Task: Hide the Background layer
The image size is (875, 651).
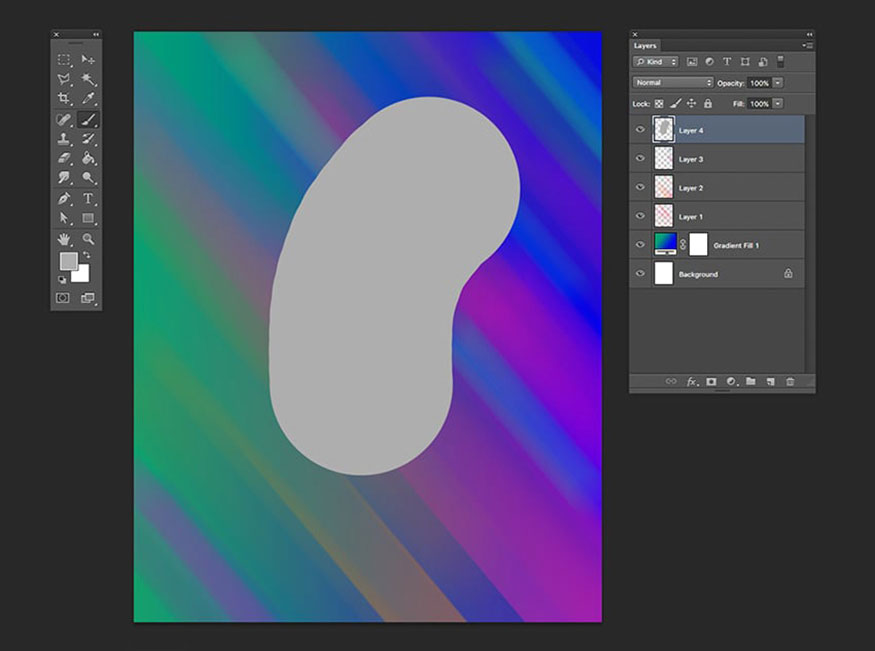Action: point(640,273)
